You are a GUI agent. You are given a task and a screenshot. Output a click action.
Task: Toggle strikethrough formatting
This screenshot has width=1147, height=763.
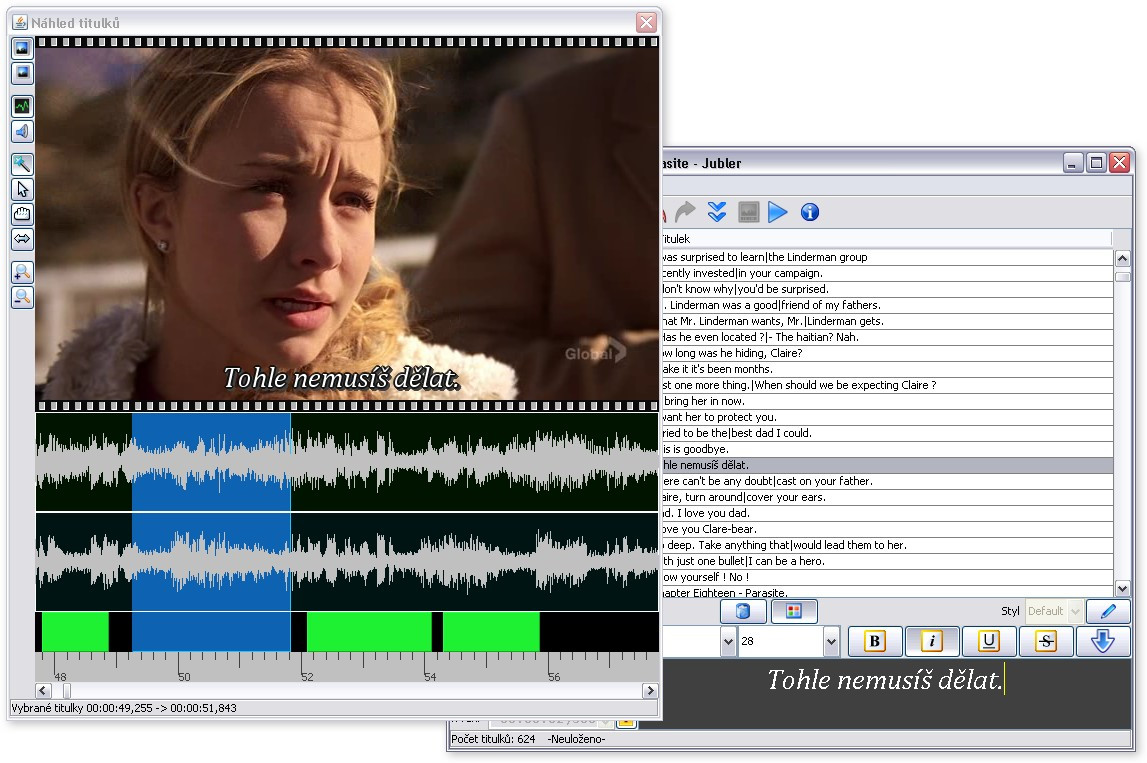click(1046, 642)
